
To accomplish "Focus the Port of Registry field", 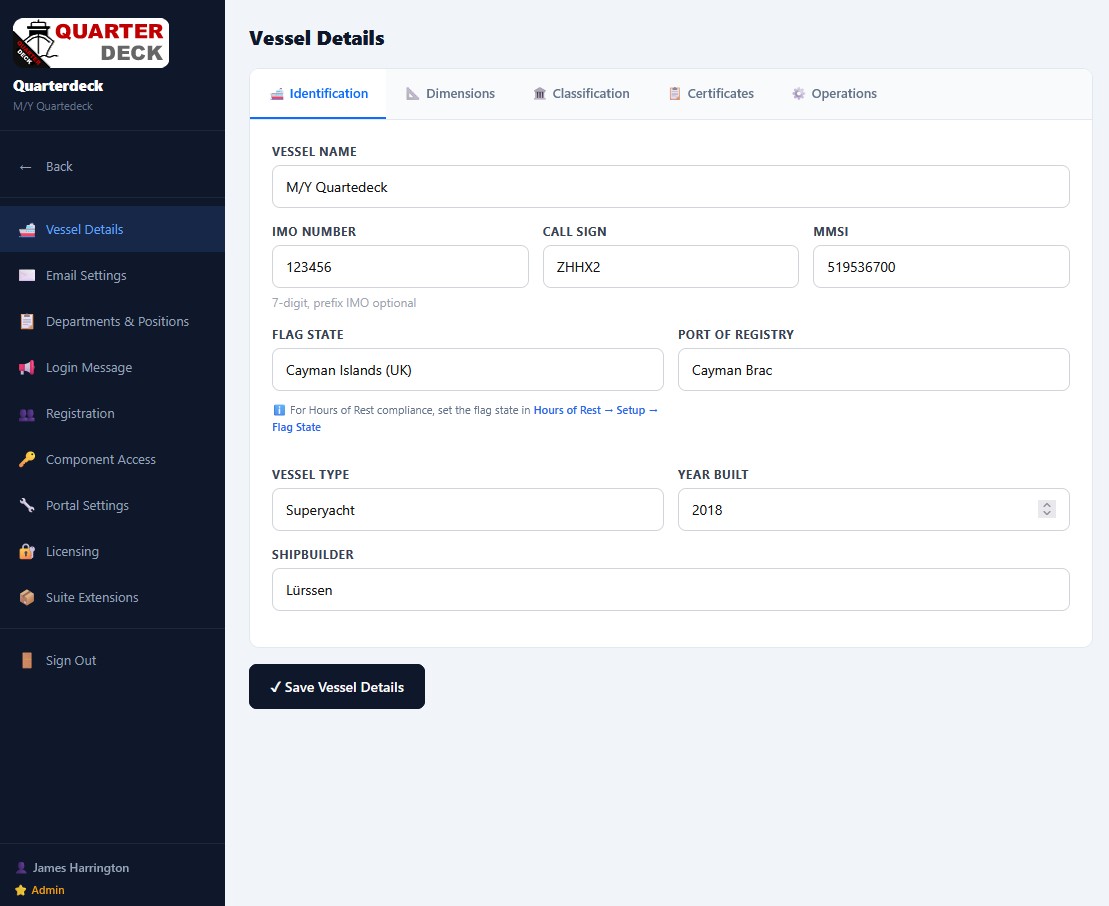I will (873, 370).
